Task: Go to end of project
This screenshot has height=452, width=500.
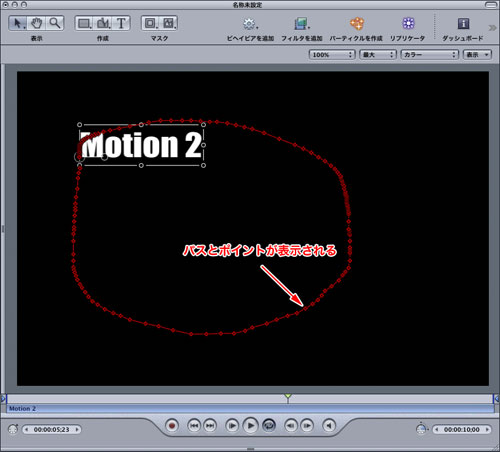Action: pos(210,426)
